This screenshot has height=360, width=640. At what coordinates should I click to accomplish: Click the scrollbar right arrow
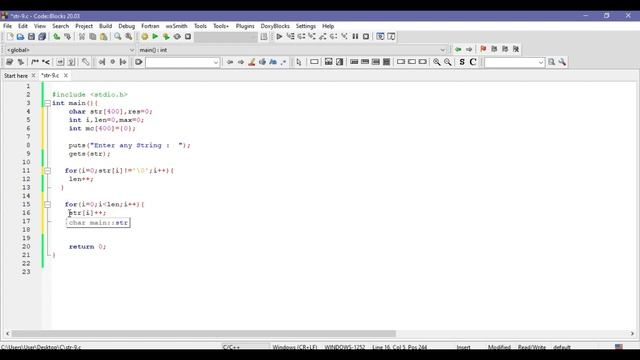(632, 333)
